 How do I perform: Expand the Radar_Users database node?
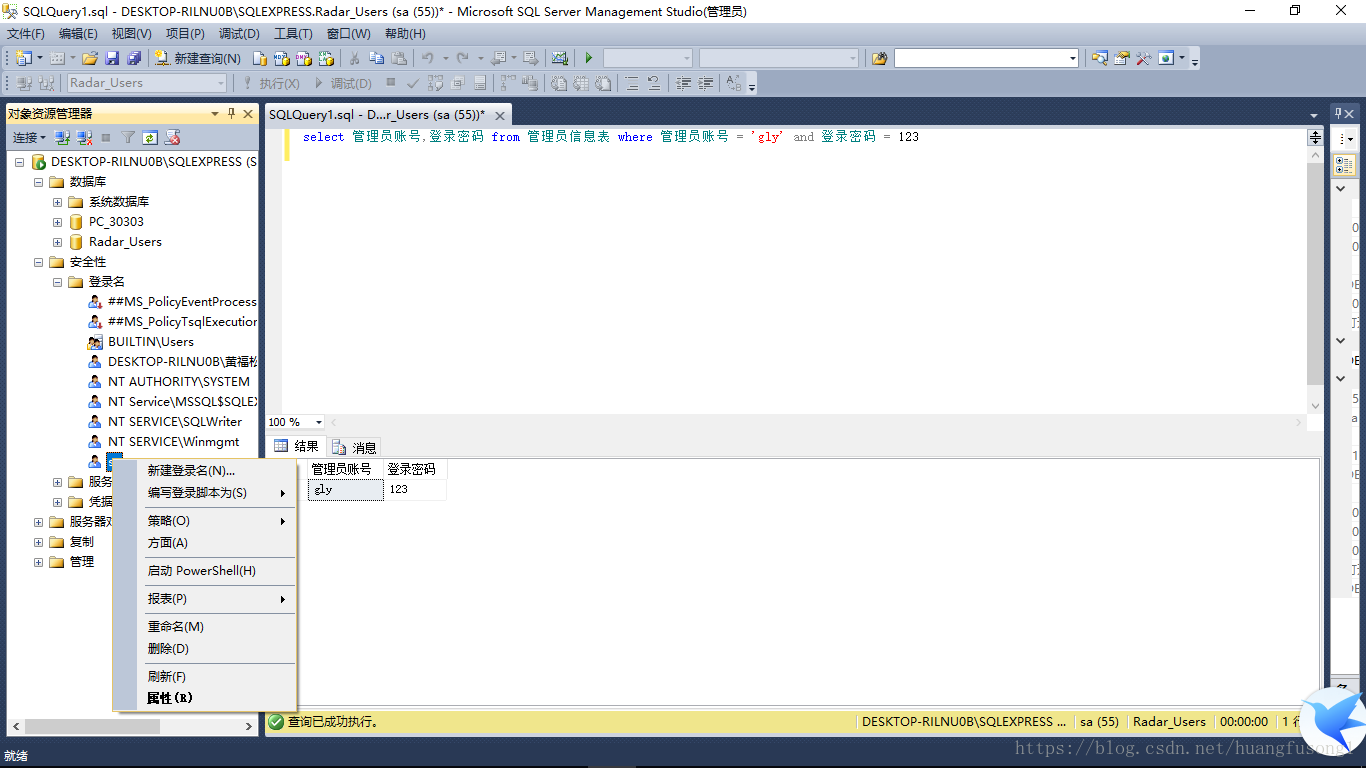[58, 242]
